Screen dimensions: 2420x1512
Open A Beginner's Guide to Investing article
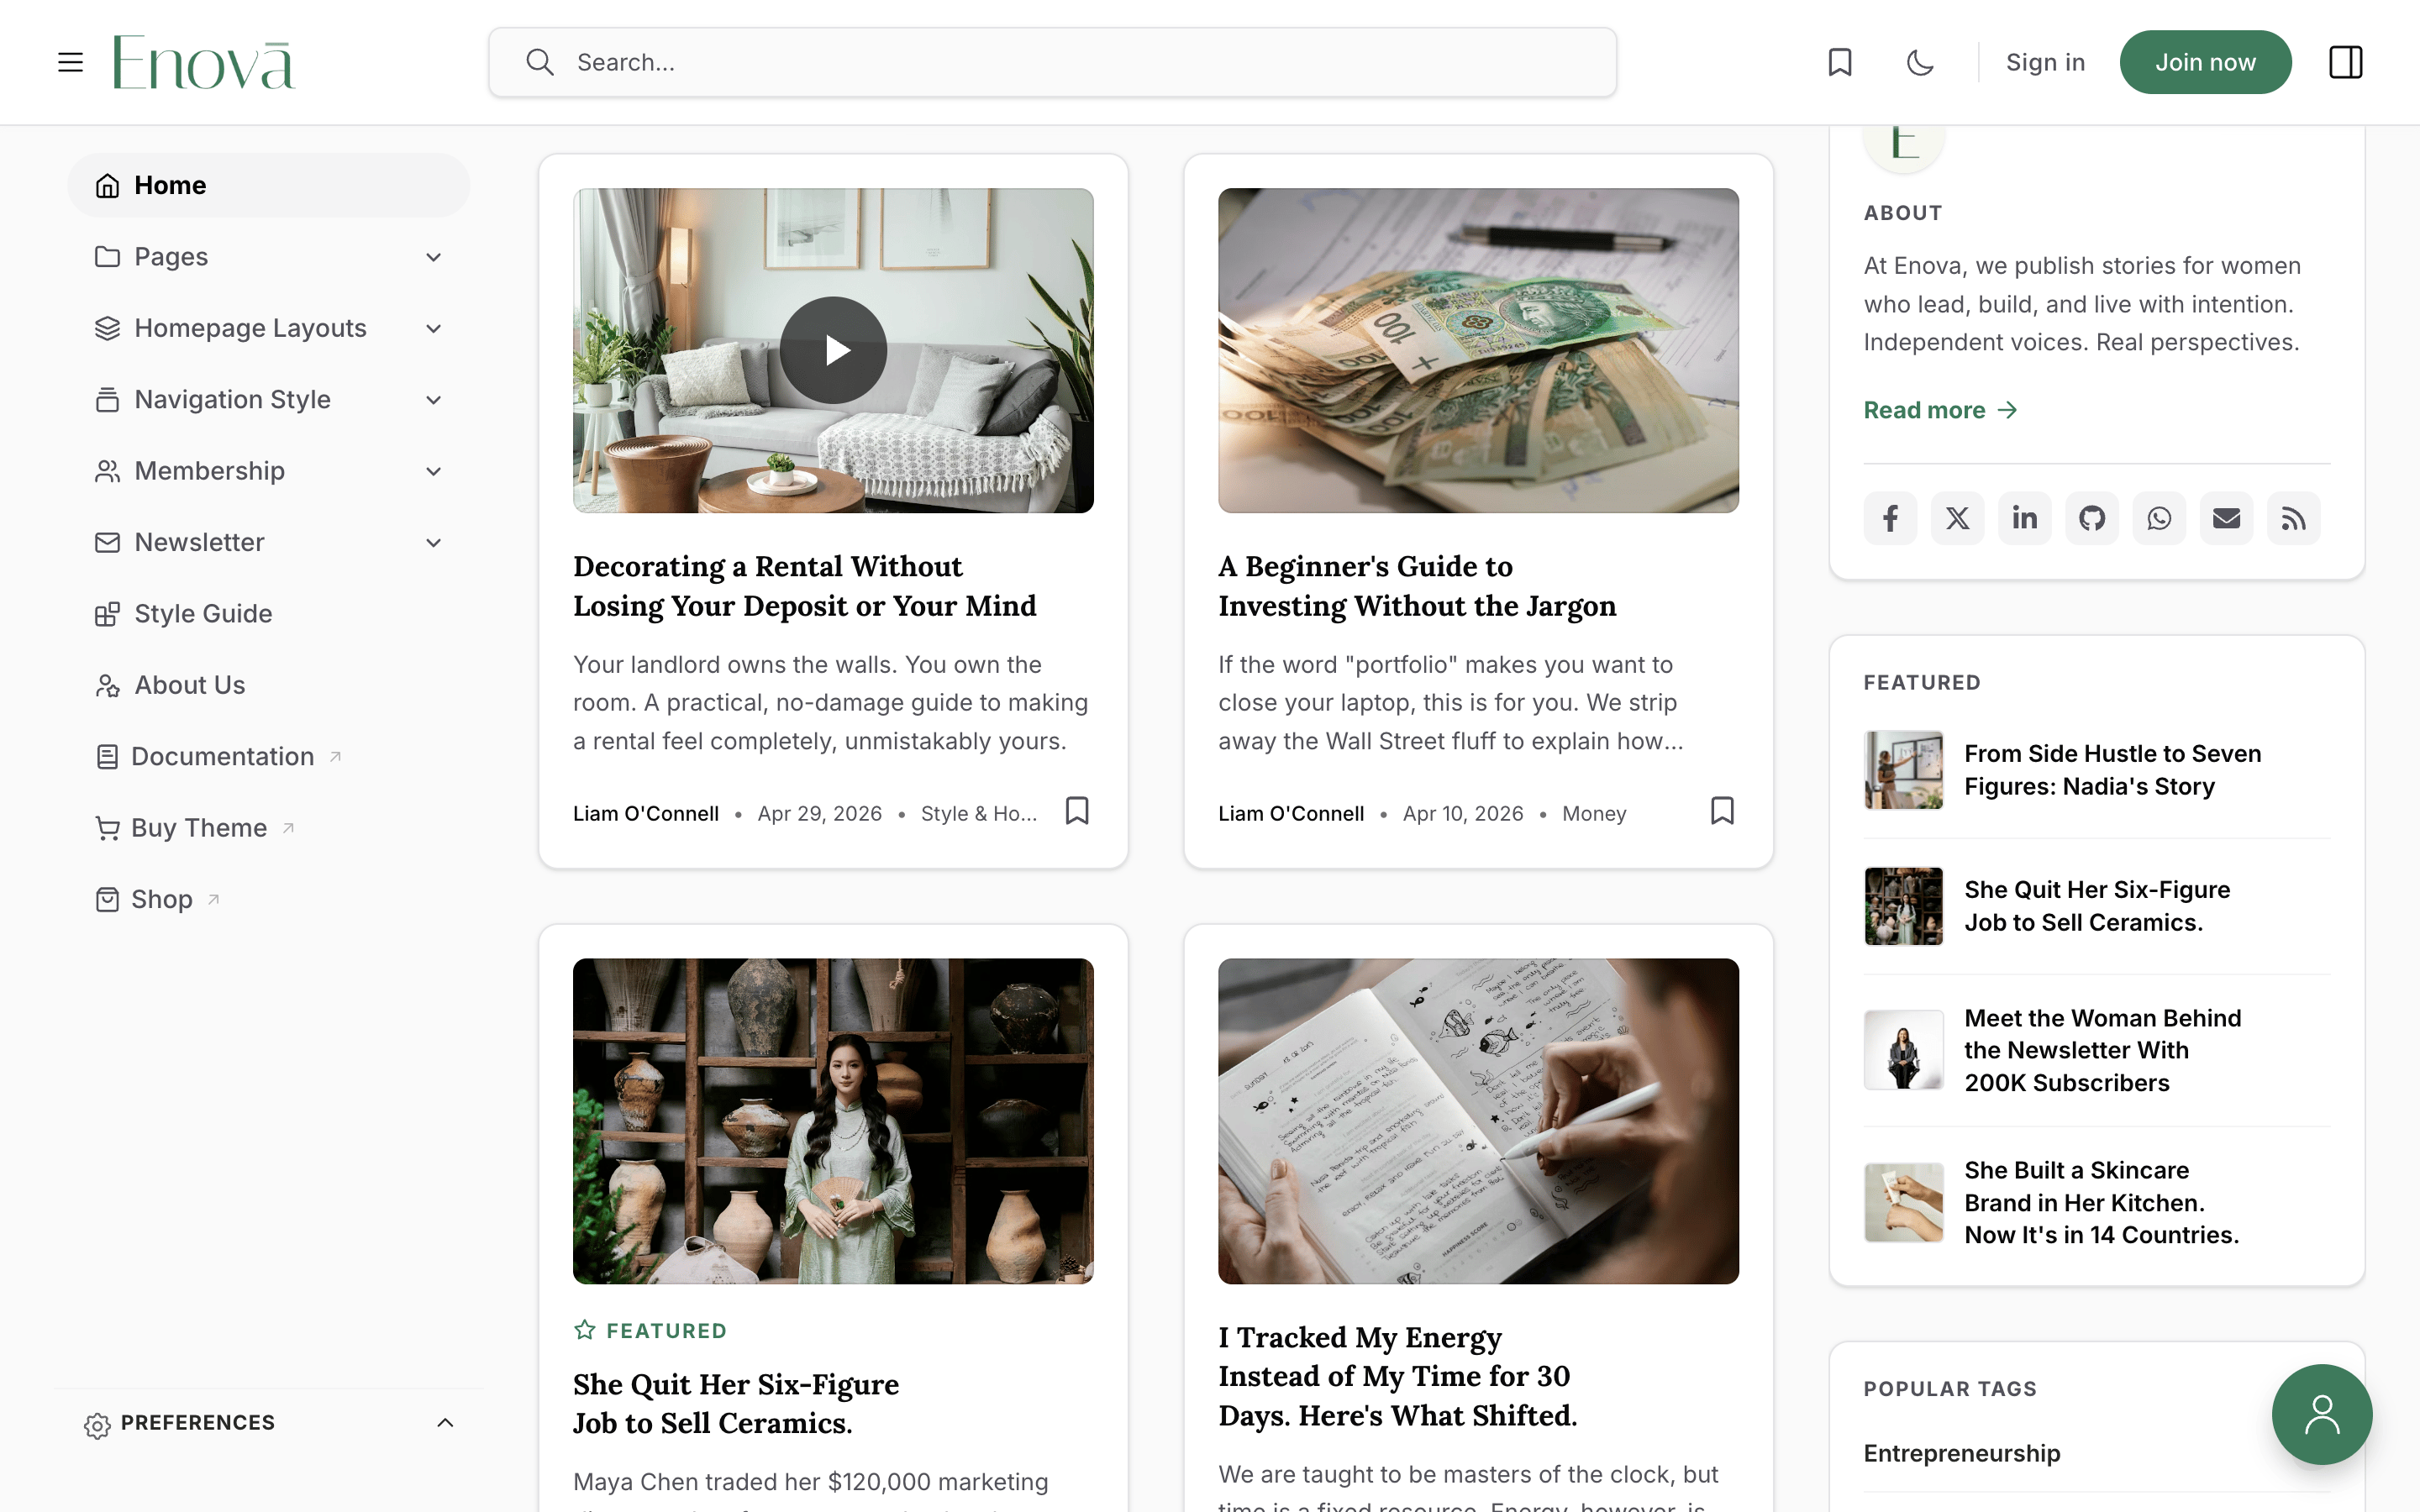(1417, 586)
